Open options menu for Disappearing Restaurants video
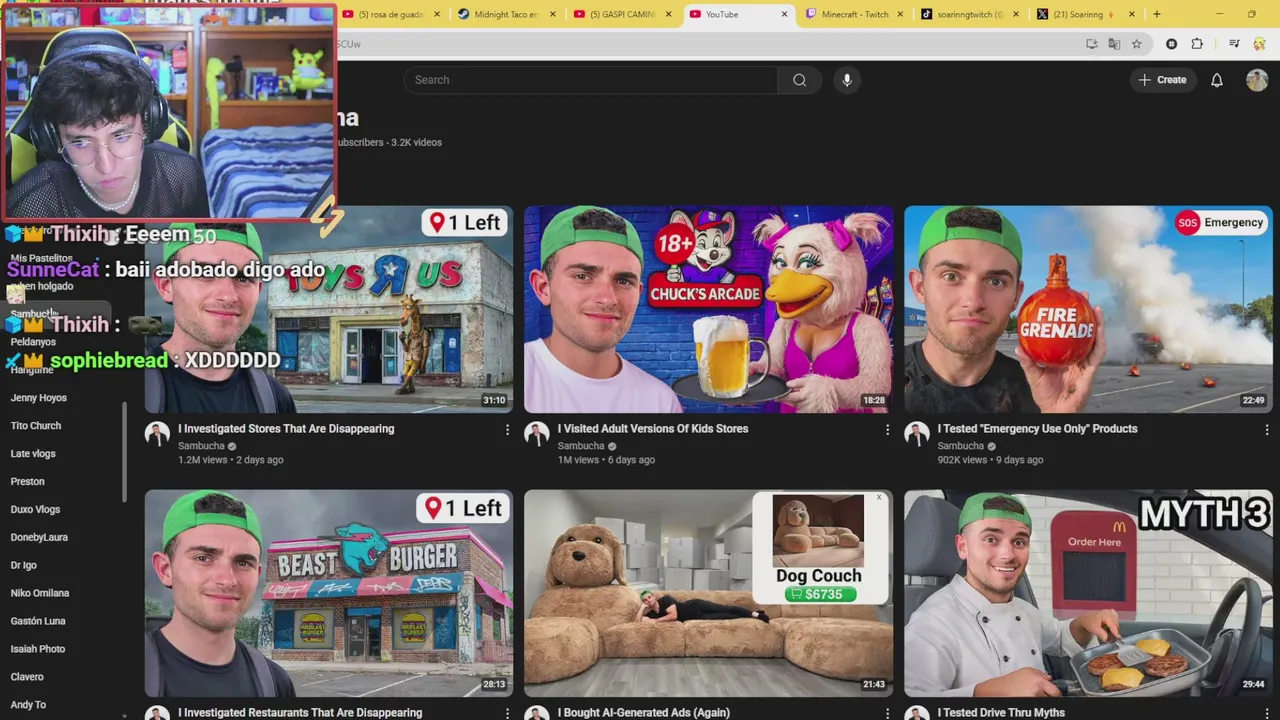Viewport: 1280px width, 720px height. (507, 713)
